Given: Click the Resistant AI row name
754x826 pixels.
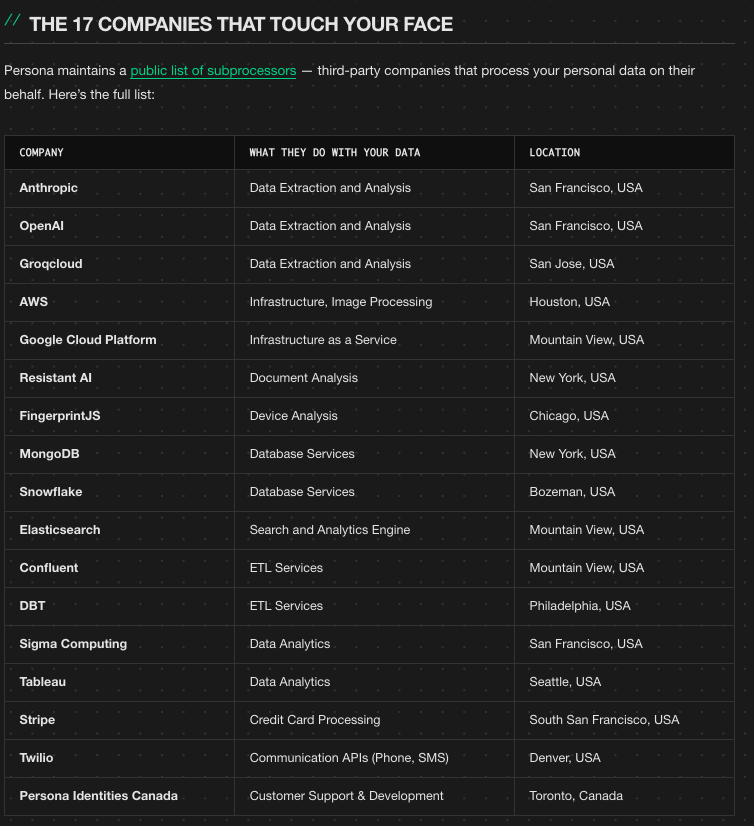Looking at the screenshot, I should click(55, 378).
